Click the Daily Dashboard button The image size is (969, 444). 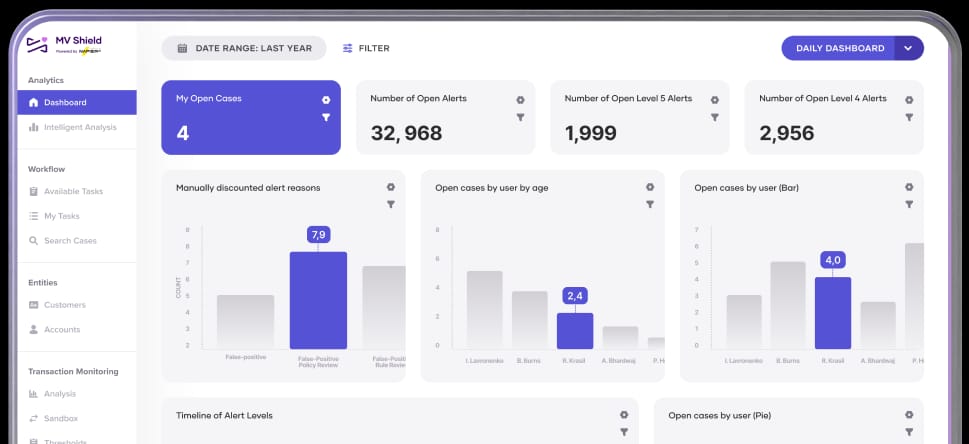click(x=839, y=48)
